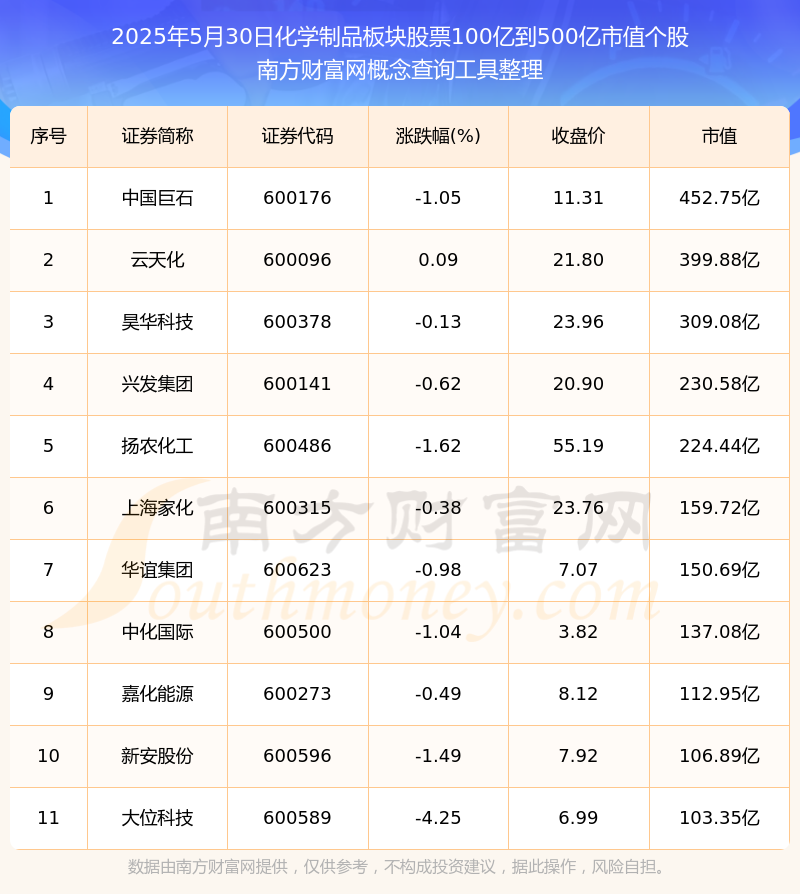The image size is (800, 894).
Task: Click stock code 600589
Action: pos(298,818)
